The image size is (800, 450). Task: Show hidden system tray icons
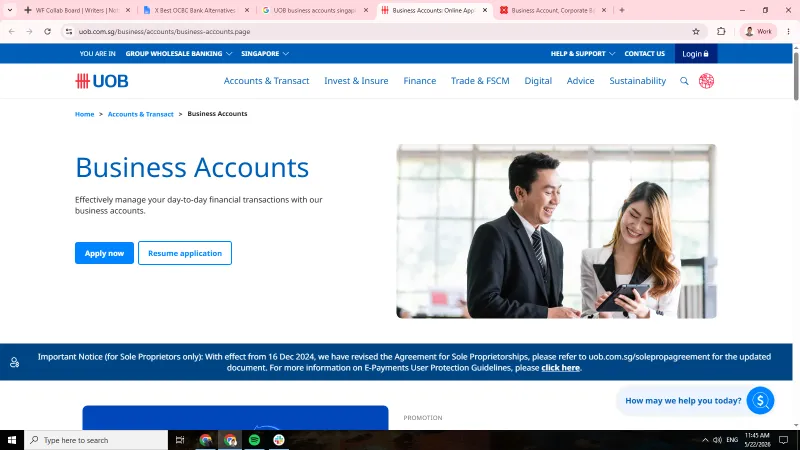point(705,440)
